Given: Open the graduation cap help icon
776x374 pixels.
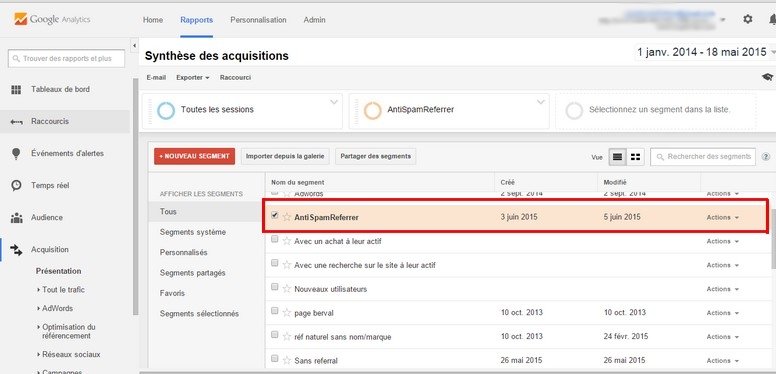Looking at the screenshot, I should tap(767, 77).
